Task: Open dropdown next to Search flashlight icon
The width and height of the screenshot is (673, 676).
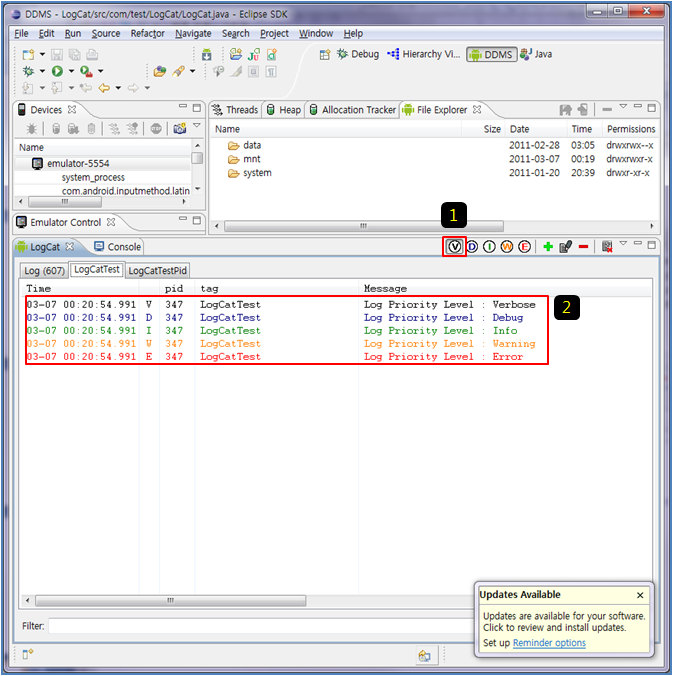Action: click(x=192, y=71)
